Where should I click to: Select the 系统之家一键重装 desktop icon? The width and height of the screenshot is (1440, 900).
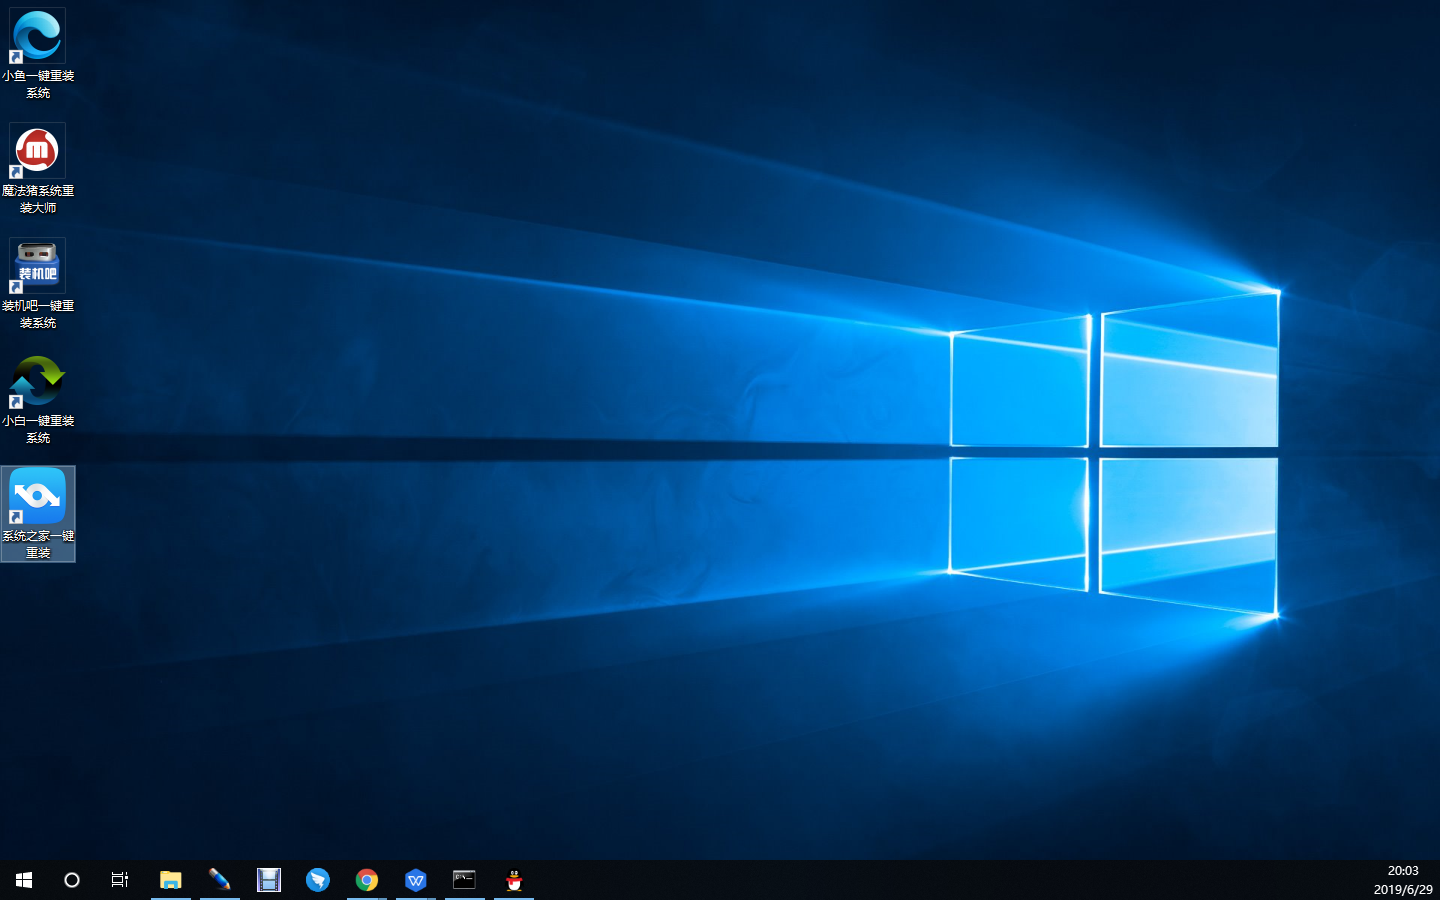coord(37,493)
